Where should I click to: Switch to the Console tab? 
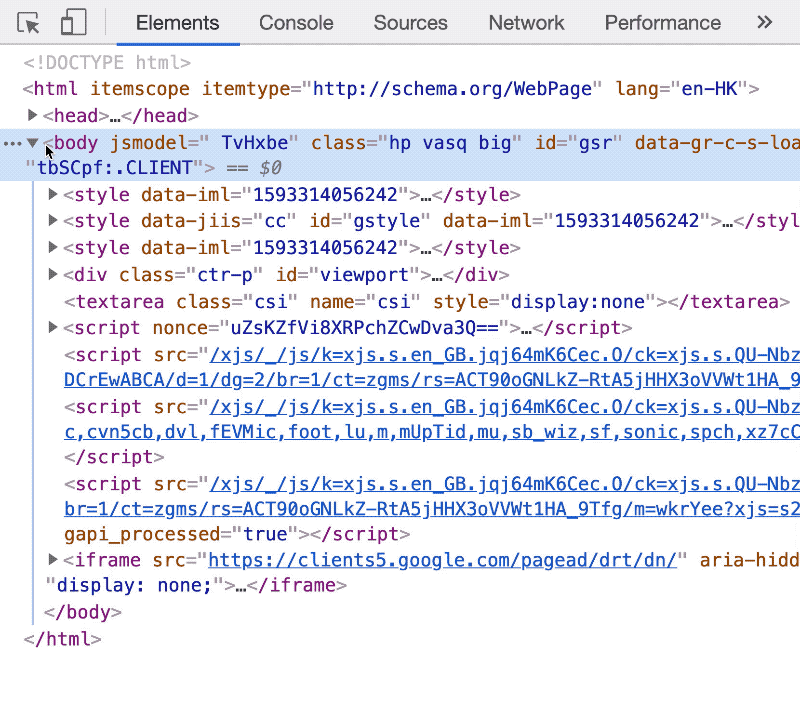point(296,23)
